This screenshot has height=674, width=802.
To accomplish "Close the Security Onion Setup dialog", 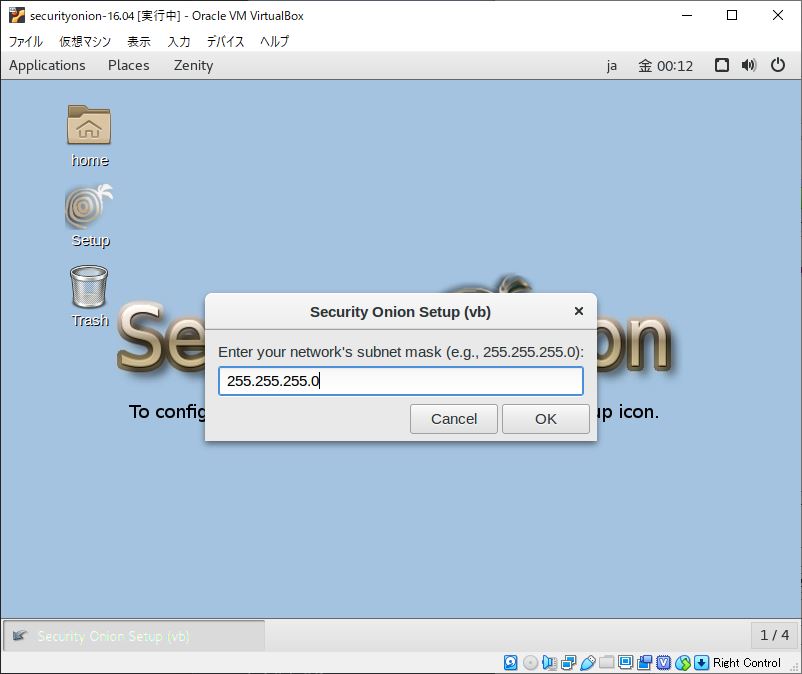I will tap(578, 311).
